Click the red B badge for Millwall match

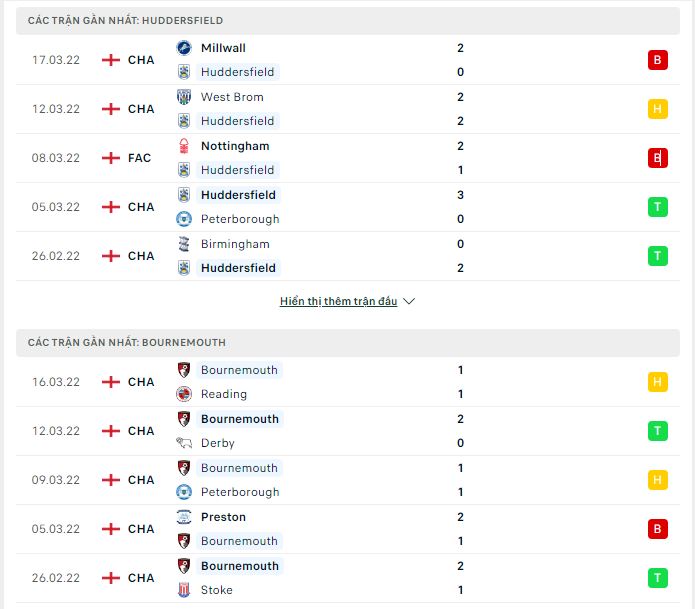pyautogui.click(x=657, y=60)
